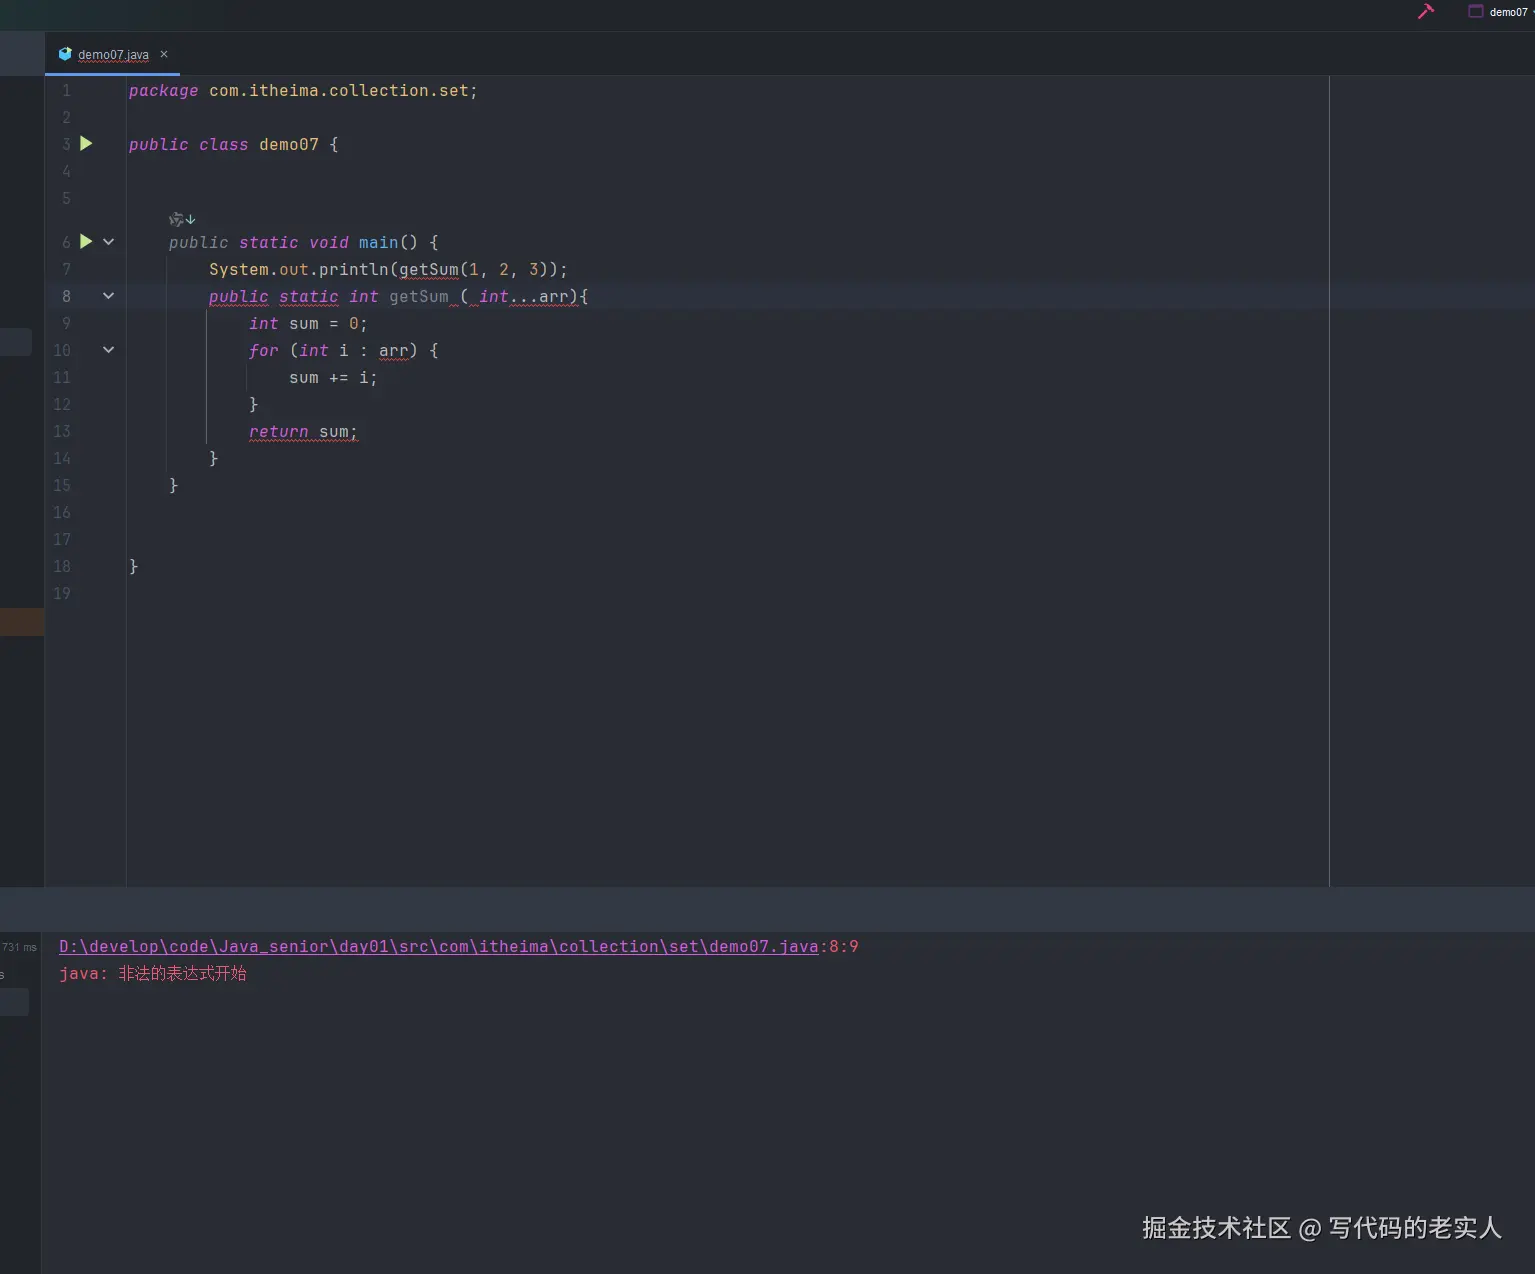Run class demo07 via gutter arrow

point(86,144)
